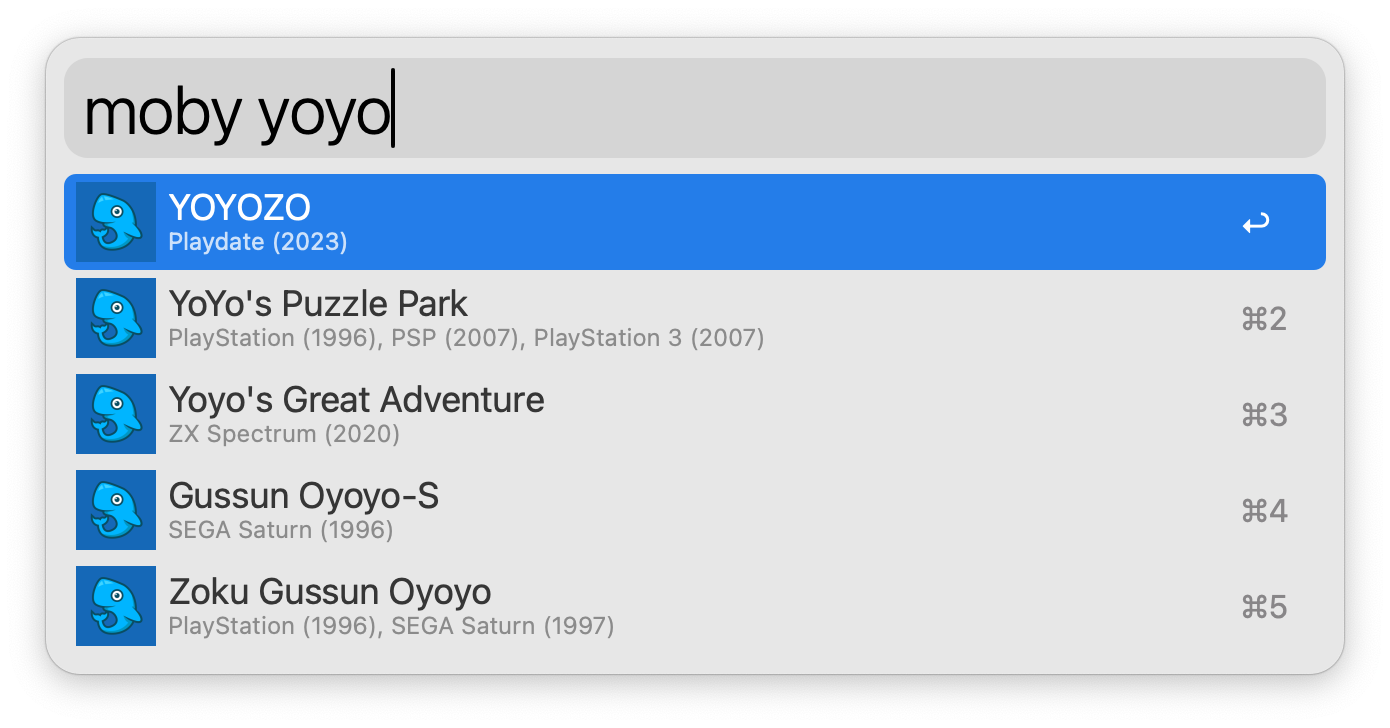Click the PlayStation (1996), SEGA Saturn (1997) subtitle
This screenshot has width=1390, height=728.
(x=391, y=626)
